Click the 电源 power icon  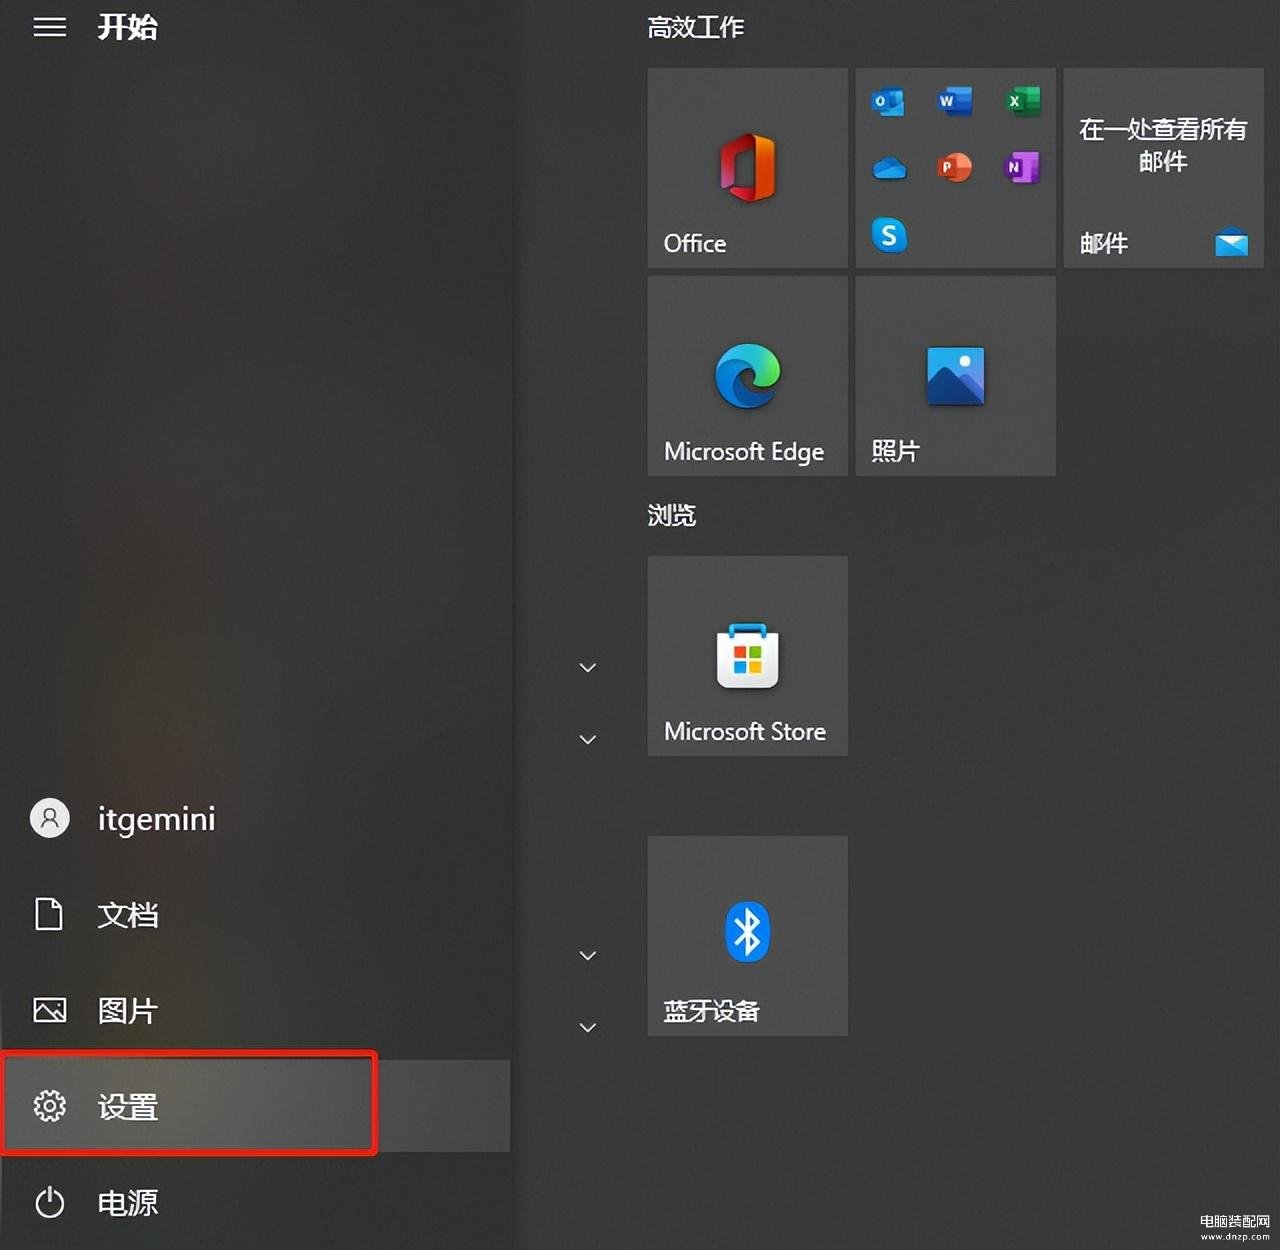click(49, 1202)
